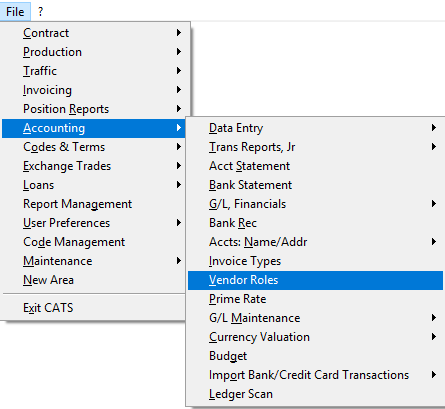This screenshot has width=445, height=409.
Task: Select New Area
Action: (x=94, y=280)
